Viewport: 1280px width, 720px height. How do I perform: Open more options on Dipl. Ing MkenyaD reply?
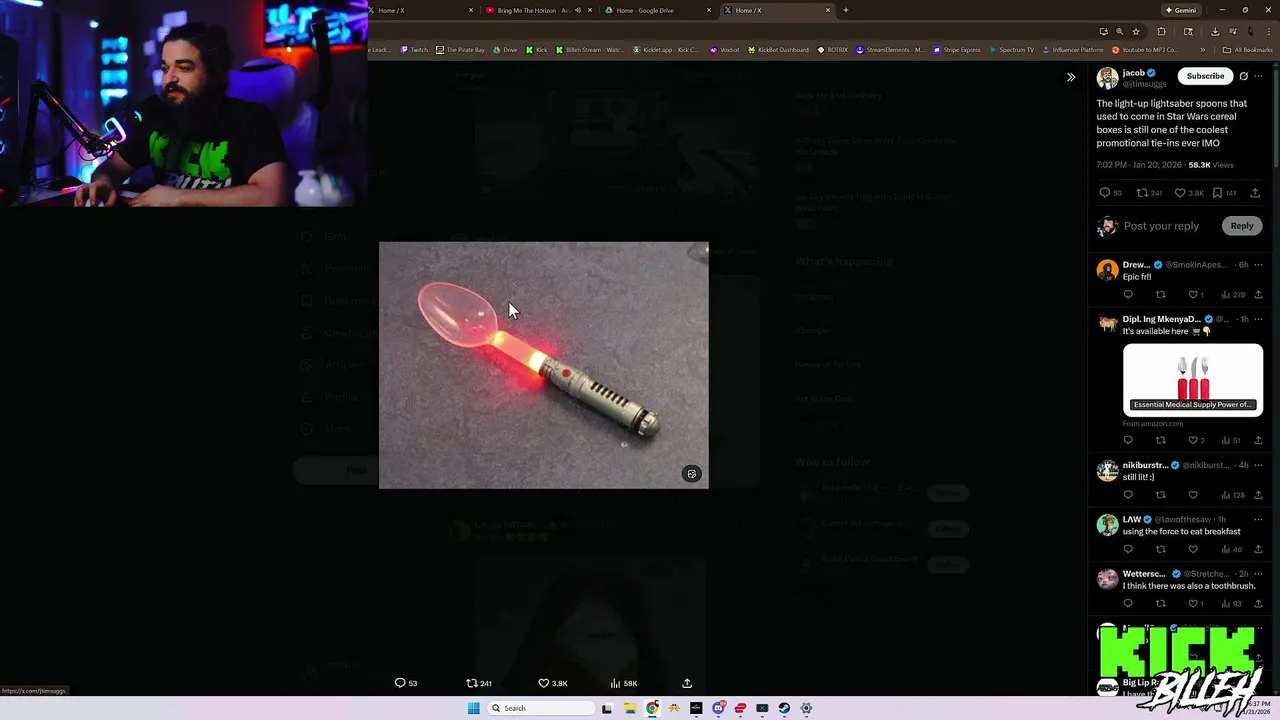[x=1258, y=319]
